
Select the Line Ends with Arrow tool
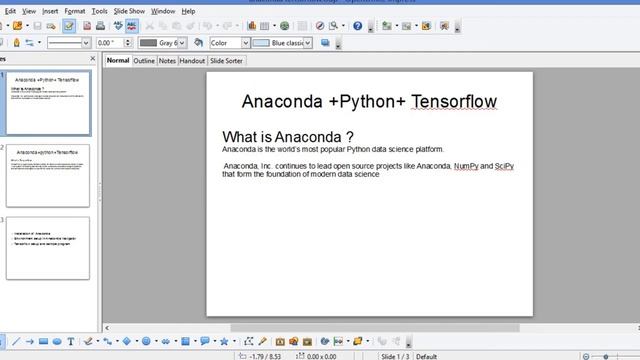[29, 341]
